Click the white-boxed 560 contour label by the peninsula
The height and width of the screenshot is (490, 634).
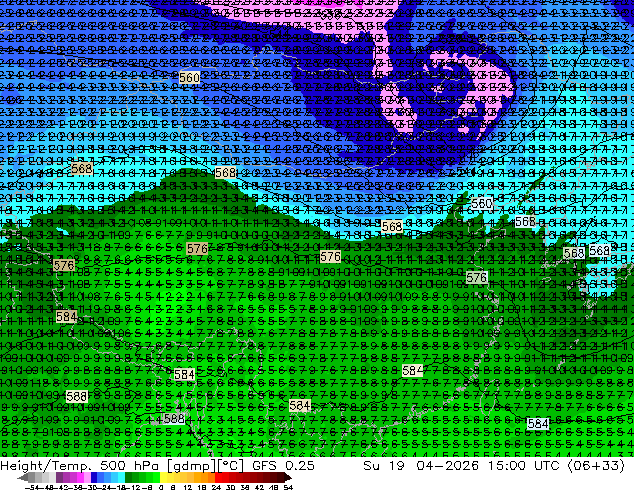point(482,203)
